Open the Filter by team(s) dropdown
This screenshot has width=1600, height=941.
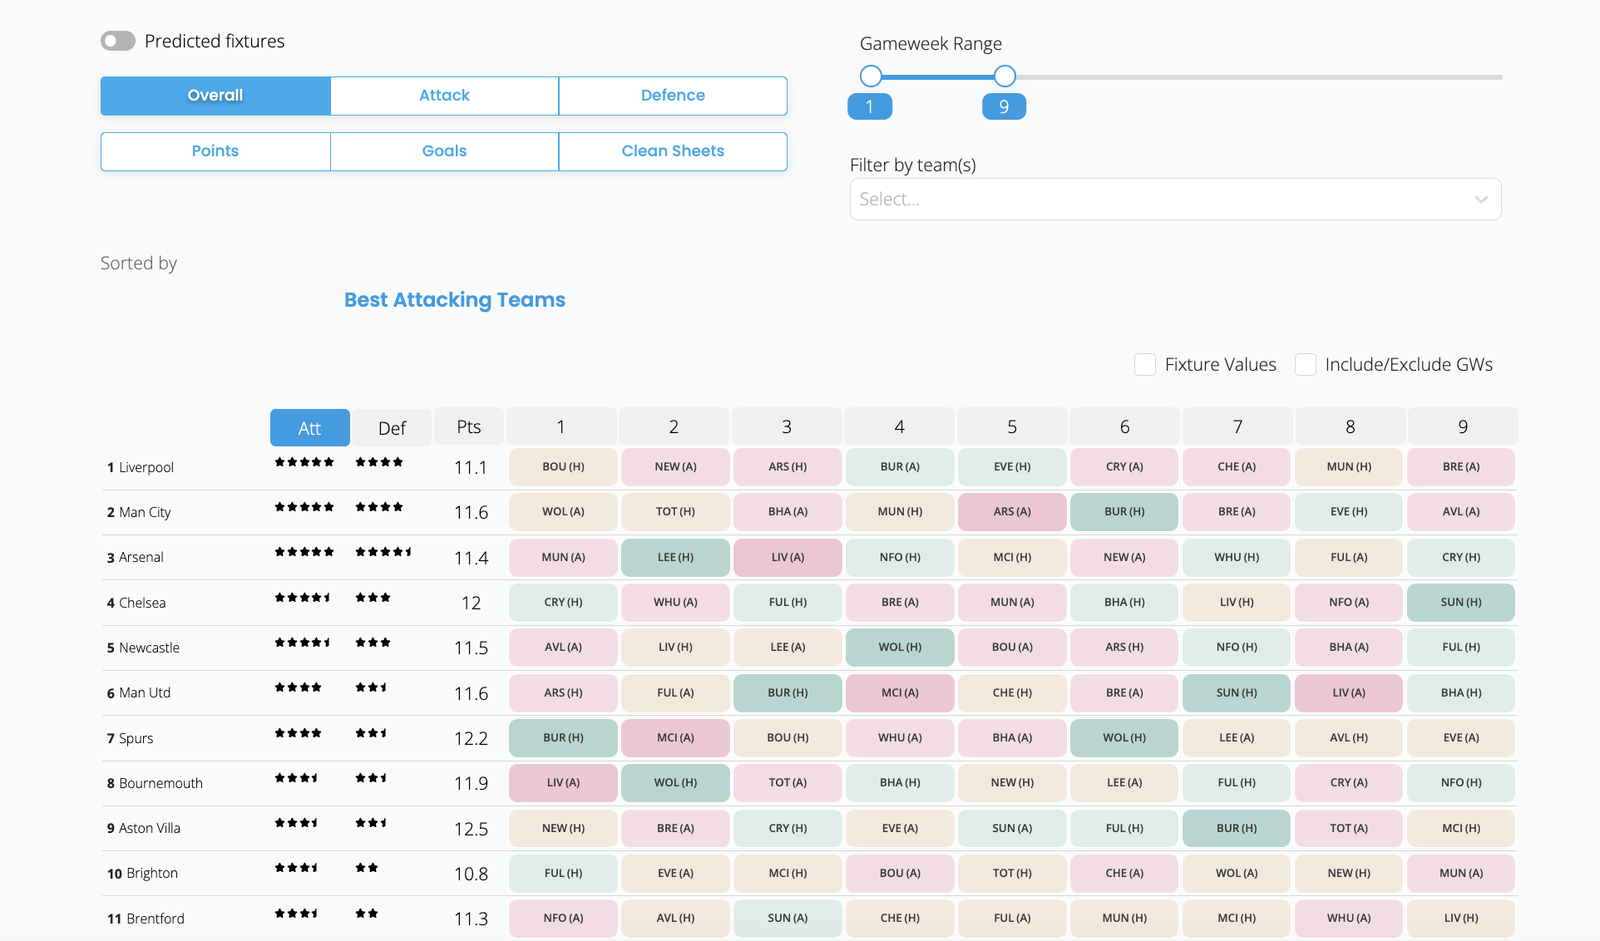coord(1160,199)
